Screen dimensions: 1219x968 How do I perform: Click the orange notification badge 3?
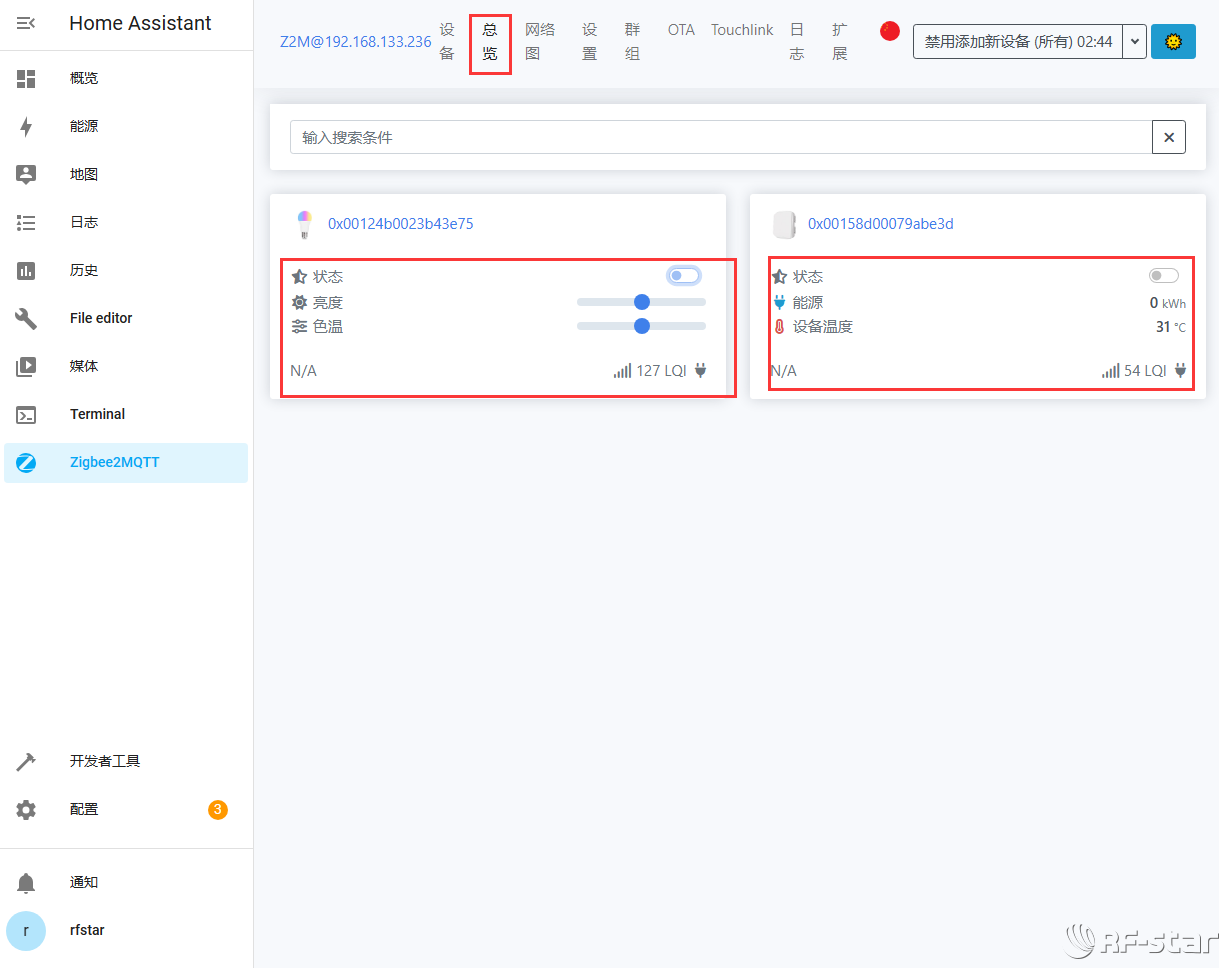[218, 810]
